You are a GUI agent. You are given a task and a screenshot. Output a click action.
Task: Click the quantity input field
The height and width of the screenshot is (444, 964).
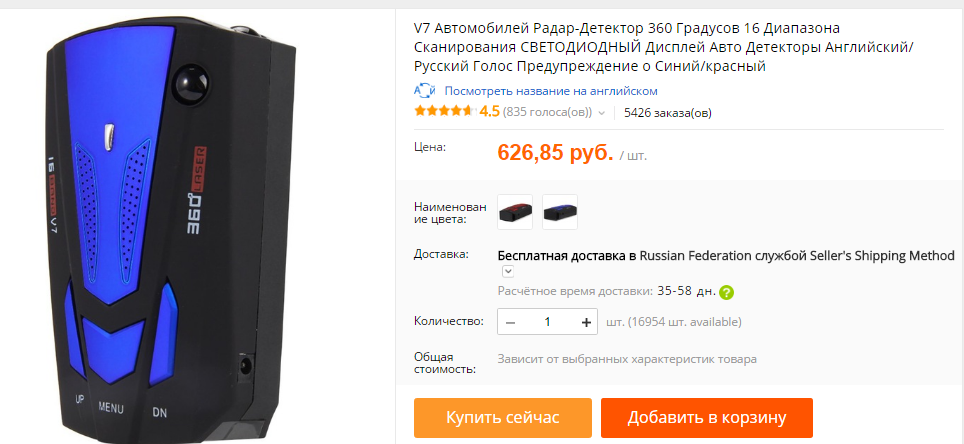548,322
